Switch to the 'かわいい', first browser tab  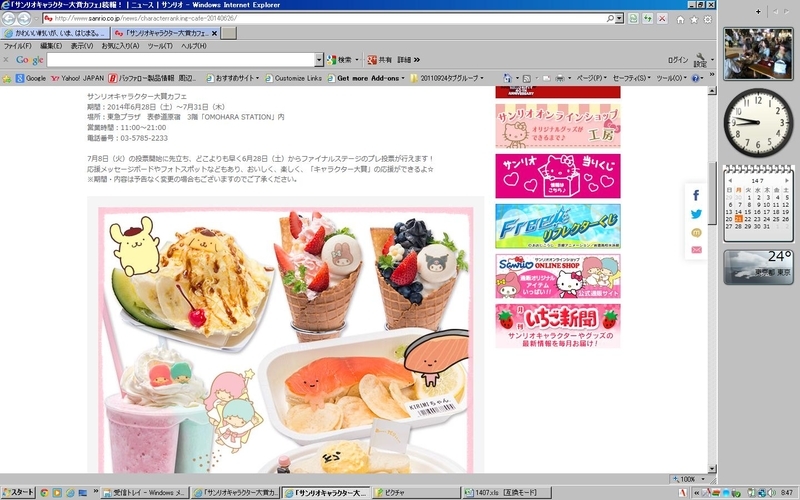[x=55, y=33]
